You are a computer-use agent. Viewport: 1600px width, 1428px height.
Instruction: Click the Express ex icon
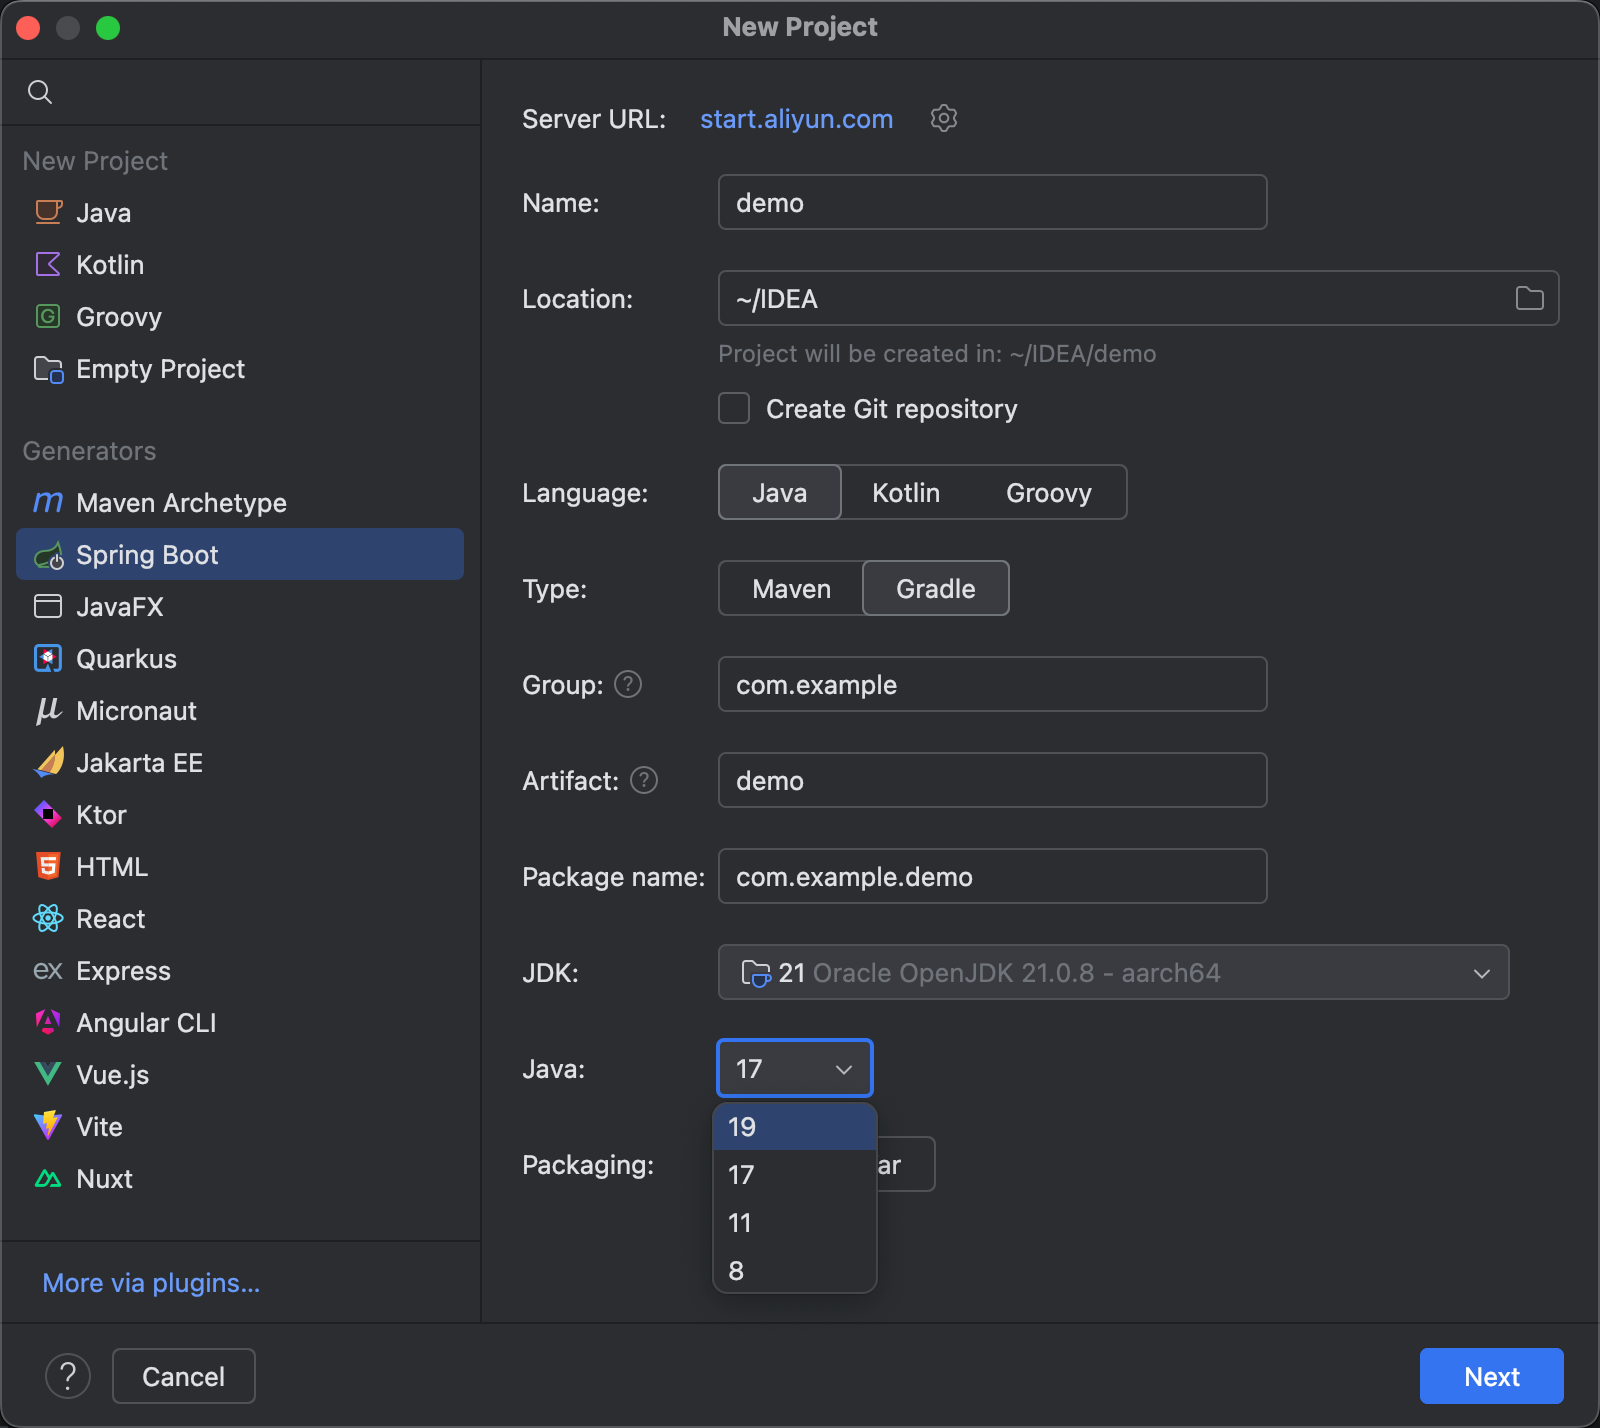coord(48,970)
